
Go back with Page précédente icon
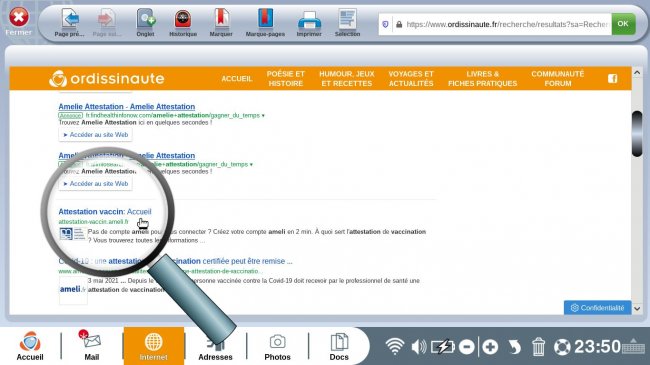[70, 18]
